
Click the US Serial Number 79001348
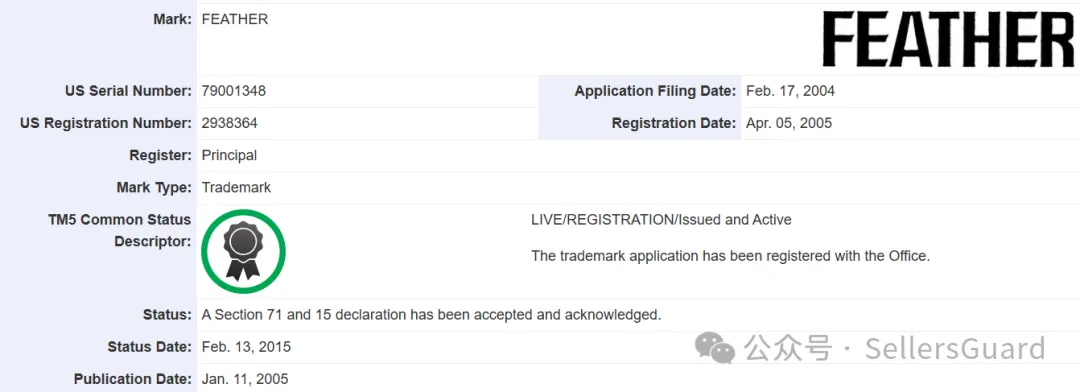click(233, 91)
